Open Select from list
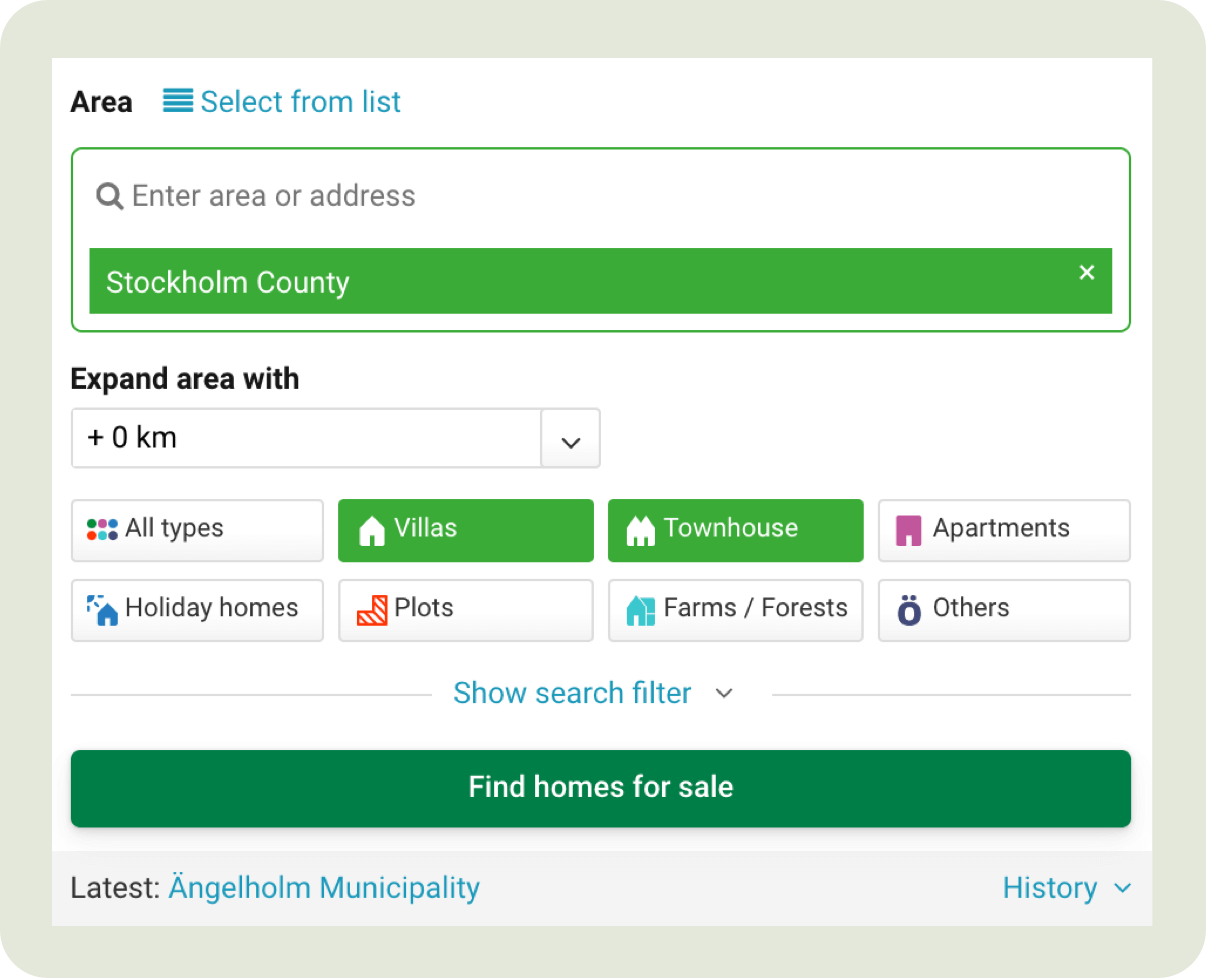Viewport: 1206px width, 978px height. click(300, 101)
